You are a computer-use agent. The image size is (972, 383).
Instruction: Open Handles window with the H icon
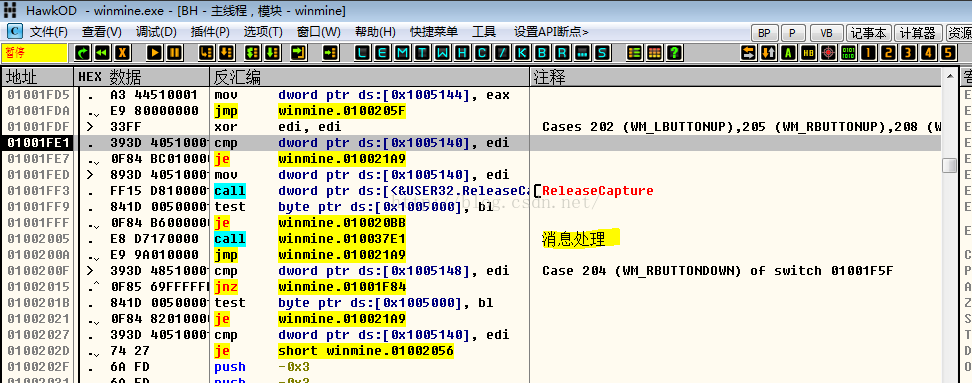point(462,53)
